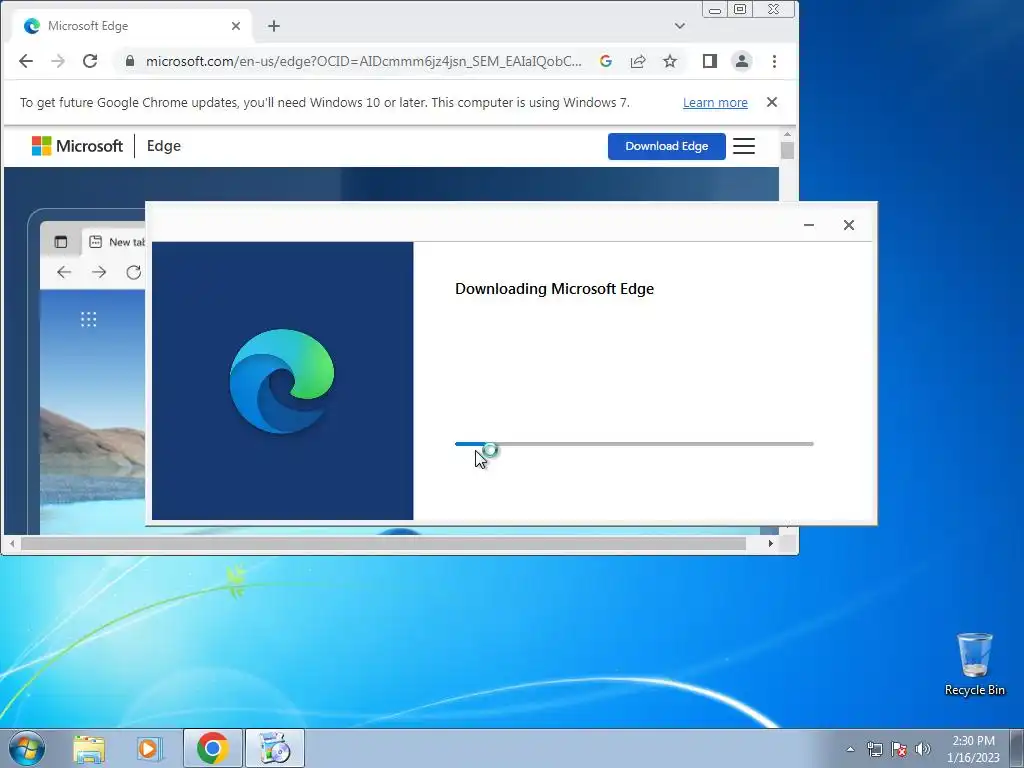Click the Chrome forward arrow
This screenshot has width=1024, height=768.
tap(58, 61)
